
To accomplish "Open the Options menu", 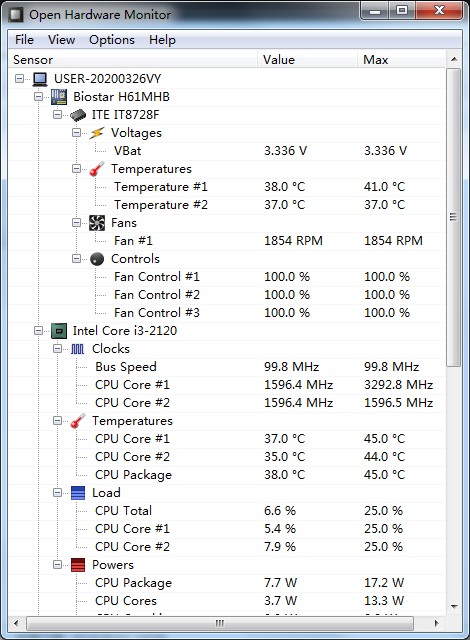I will pyautogui.click(x=112, y=40).
